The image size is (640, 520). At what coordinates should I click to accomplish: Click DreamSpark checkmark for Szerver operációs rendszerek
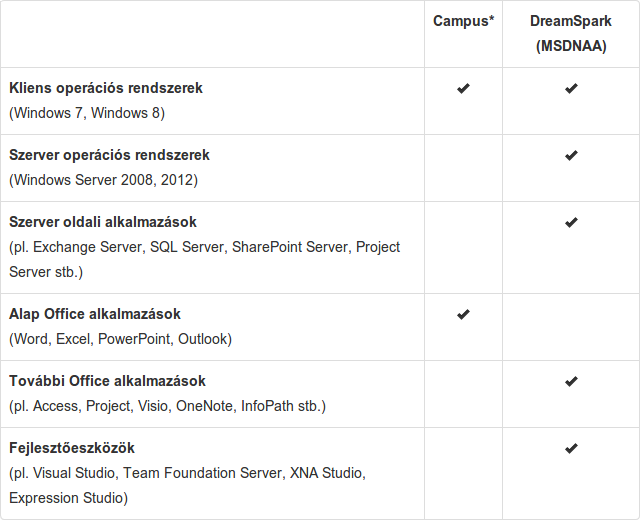(x=571, y=155)
